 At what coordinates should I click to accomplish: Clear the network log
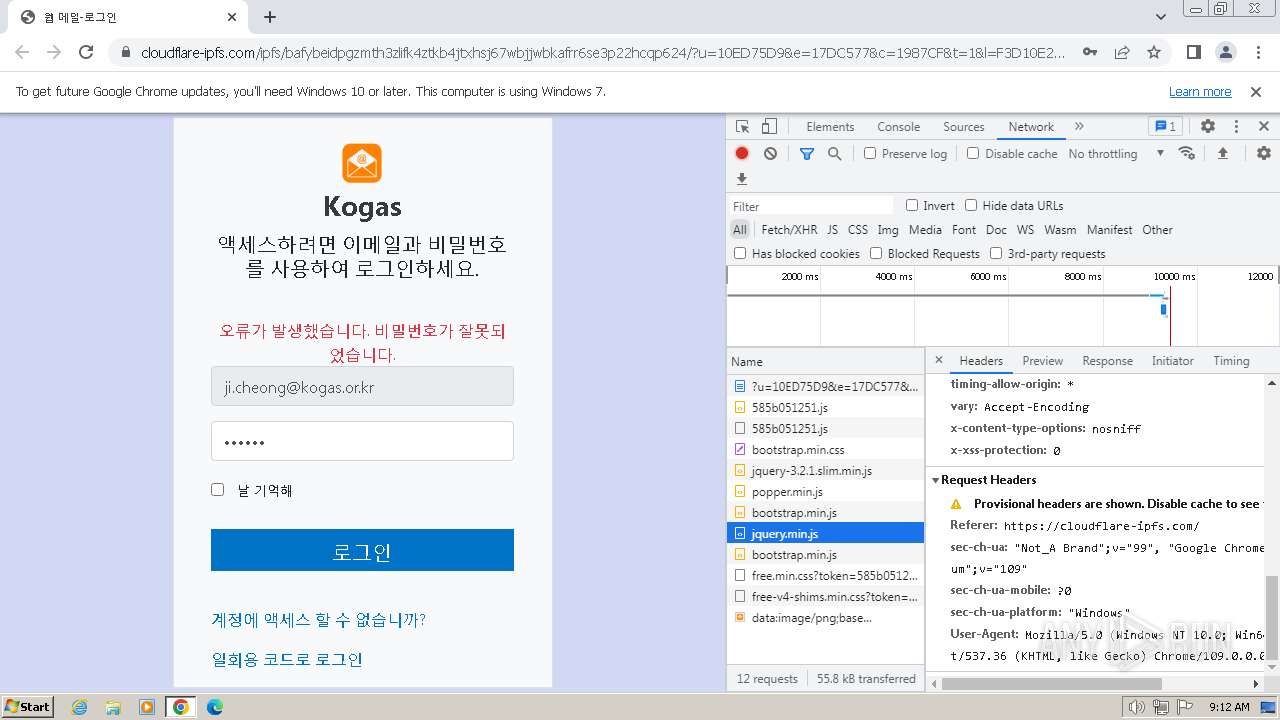coord(770,153)
